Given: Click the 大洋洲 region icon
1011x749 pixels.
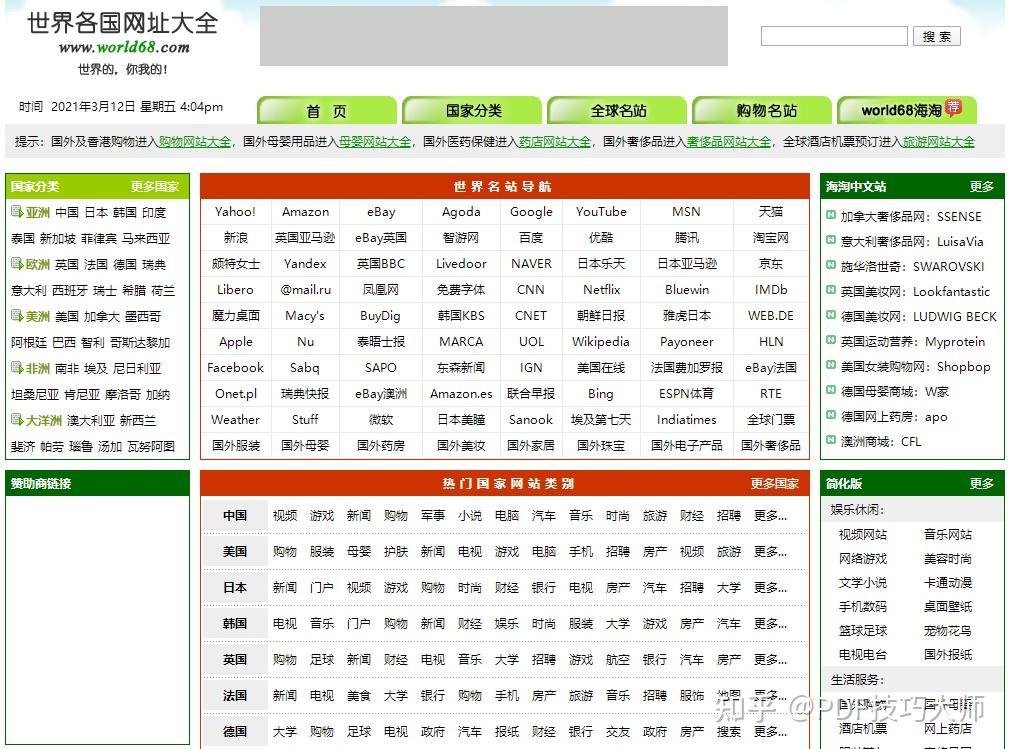Looking at the screenshot, I should pos(17,420).
